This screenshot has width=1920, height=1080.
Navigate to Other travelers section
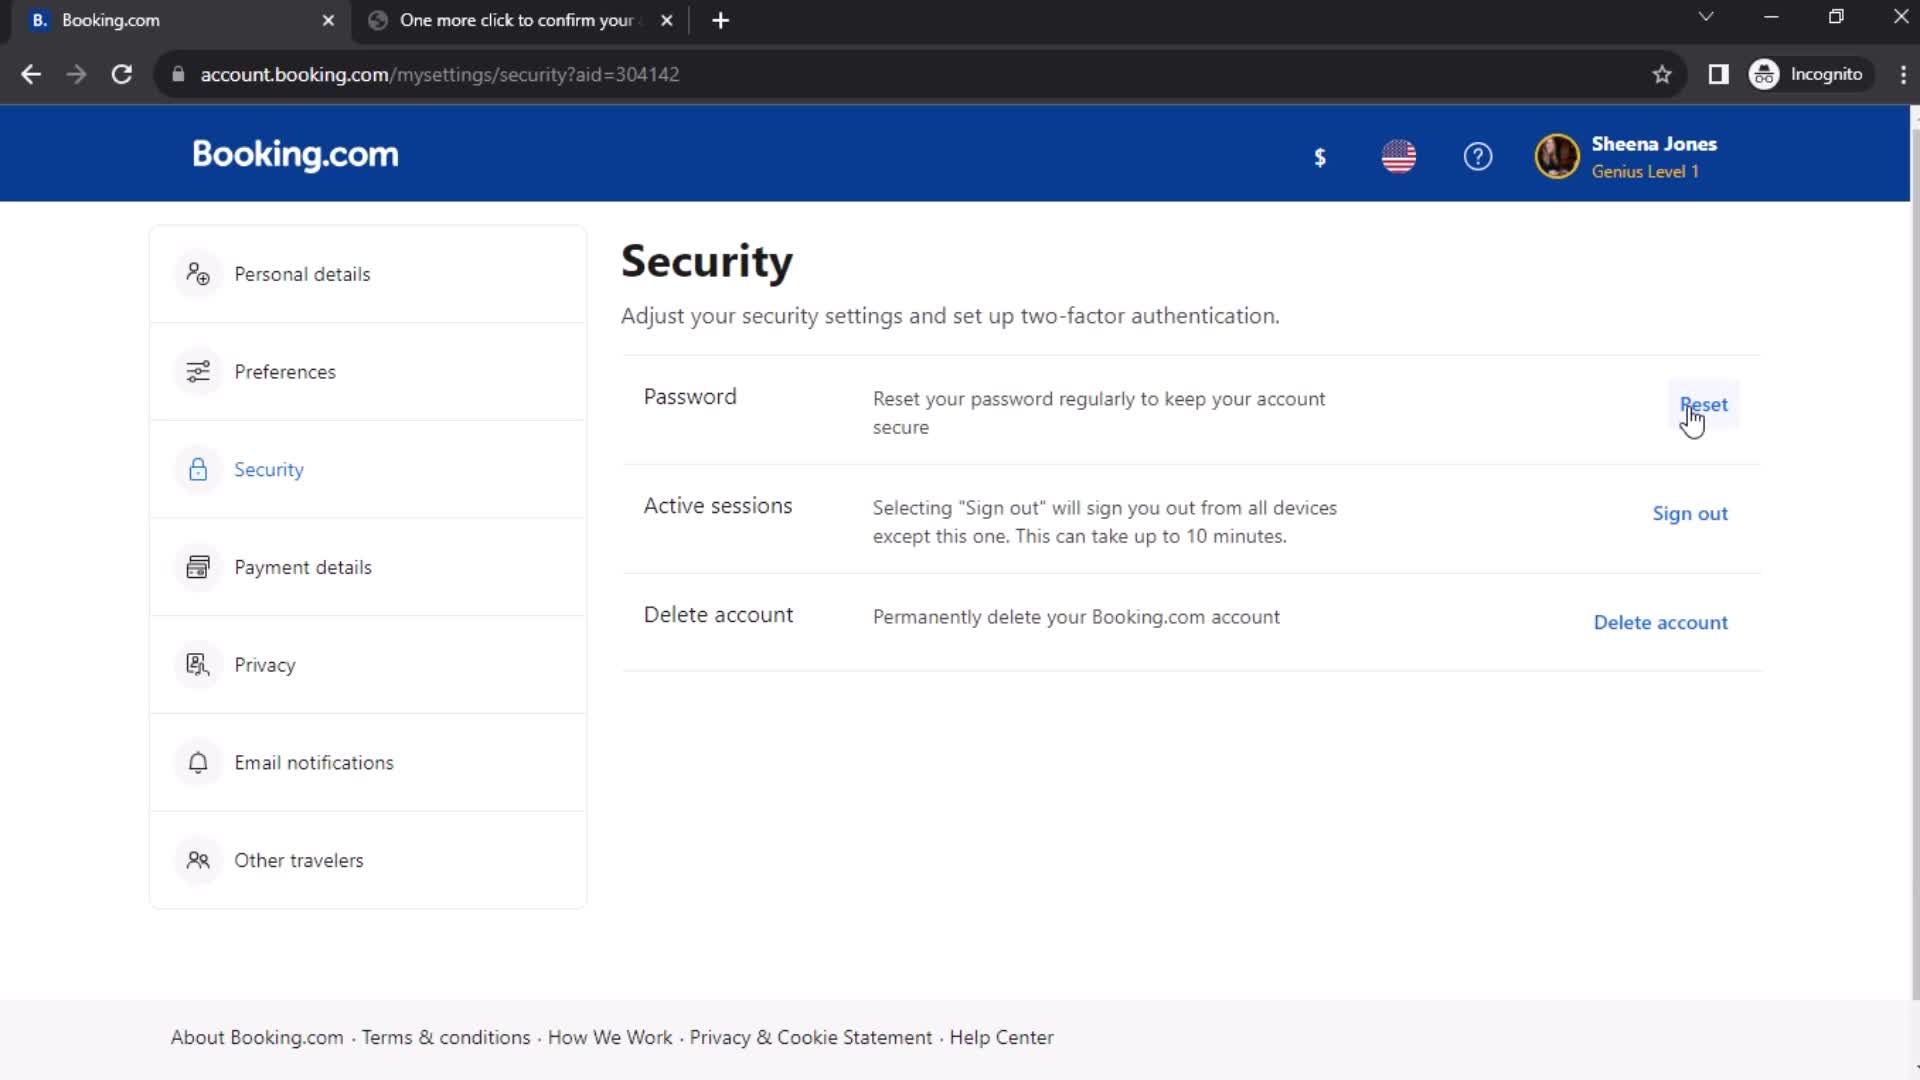(x=298, y=860)
